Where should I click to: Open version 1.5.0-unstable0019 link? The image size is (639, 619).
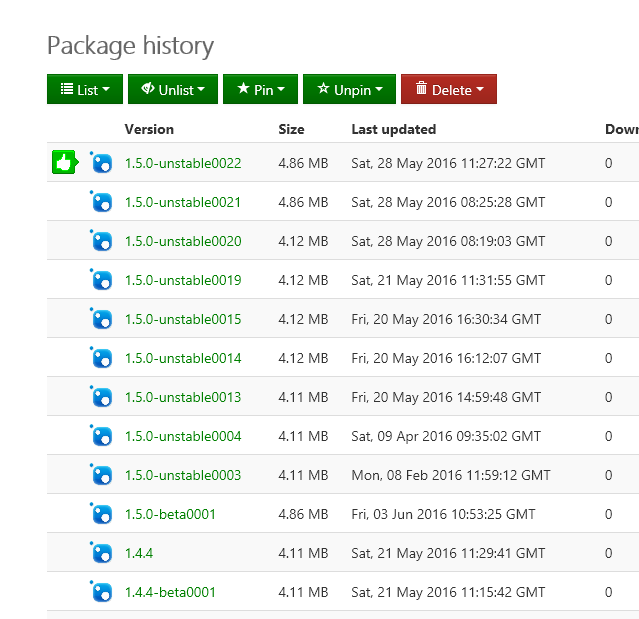(183, 280)
